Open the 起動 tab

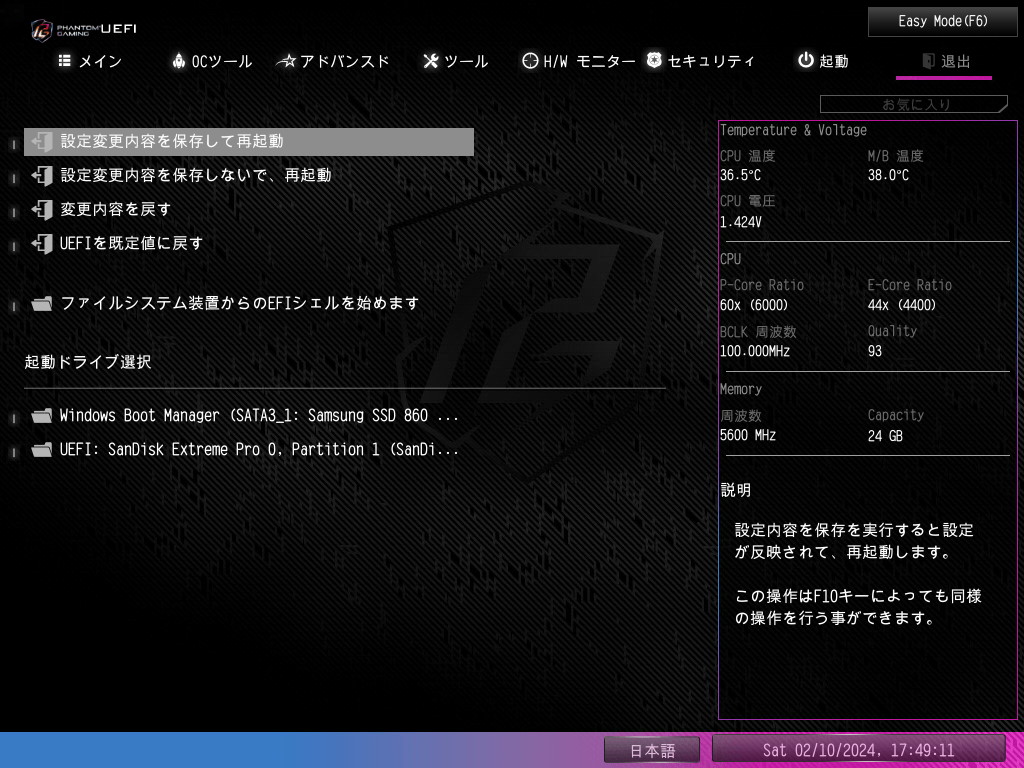[823, 61]
